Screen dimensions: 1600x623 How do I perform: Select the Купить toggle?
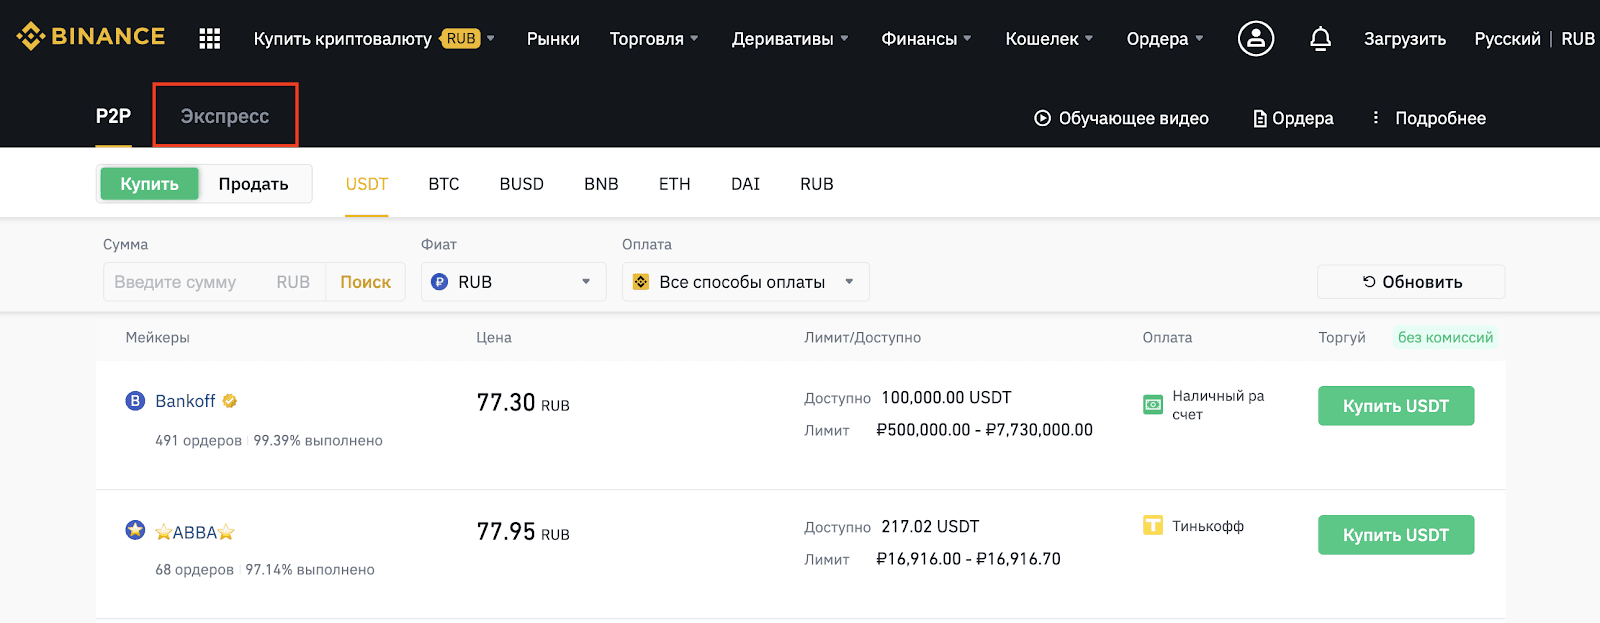pyautogui.click(x=150, y=184)
